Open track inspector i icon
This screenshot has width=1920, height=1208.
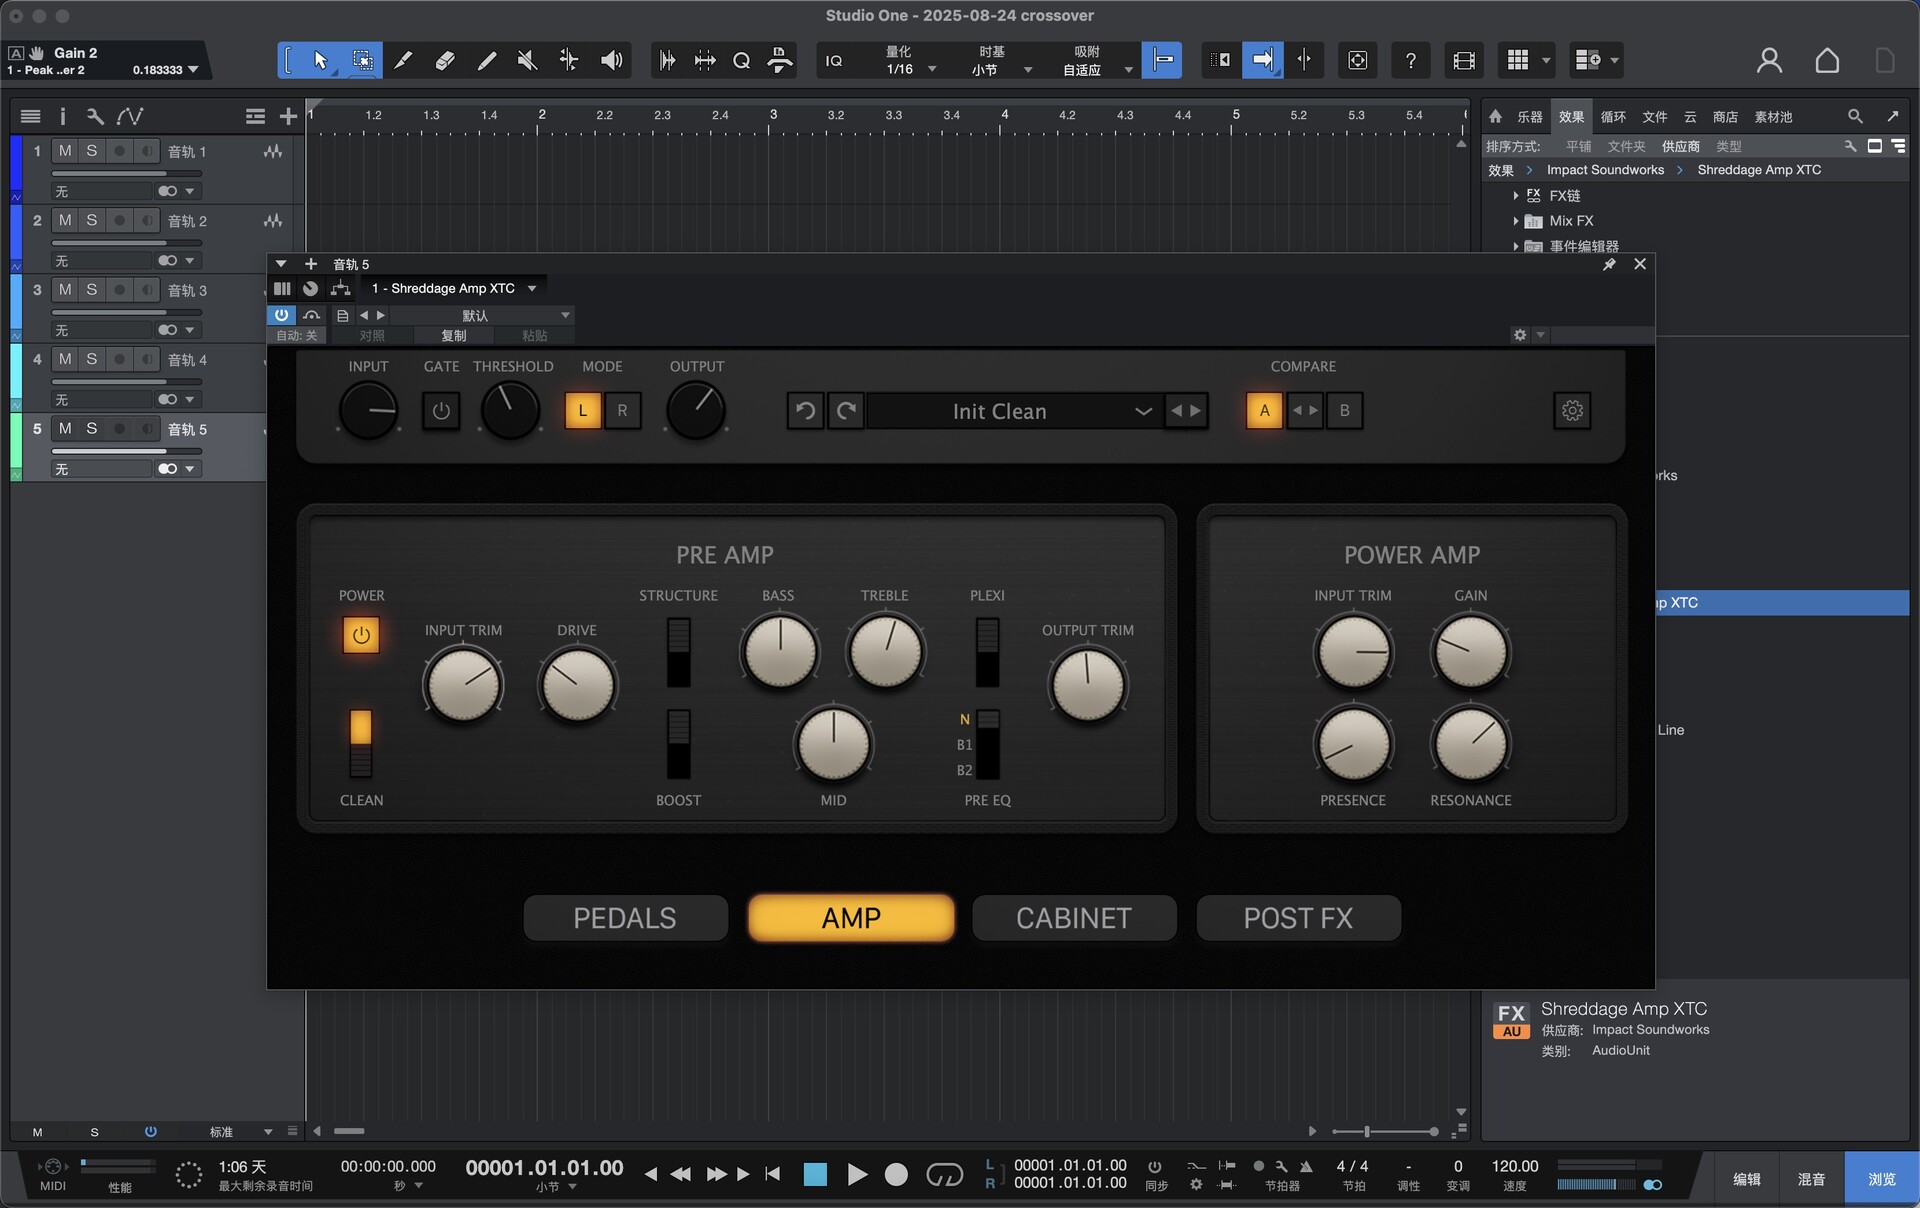pos(62,117)
